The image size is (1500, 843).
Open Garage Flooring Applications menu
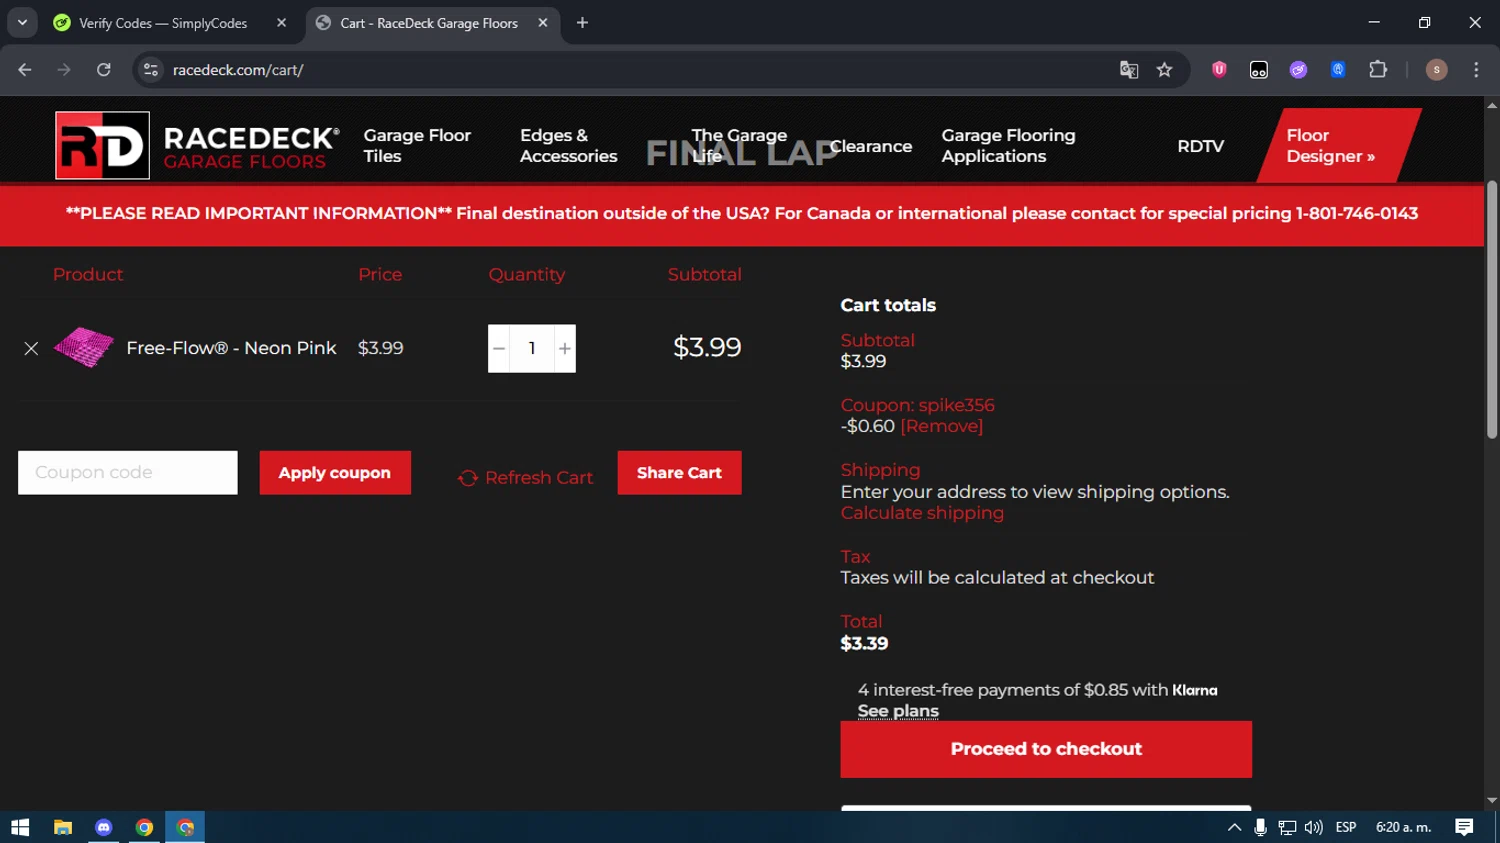(1008, 146)
